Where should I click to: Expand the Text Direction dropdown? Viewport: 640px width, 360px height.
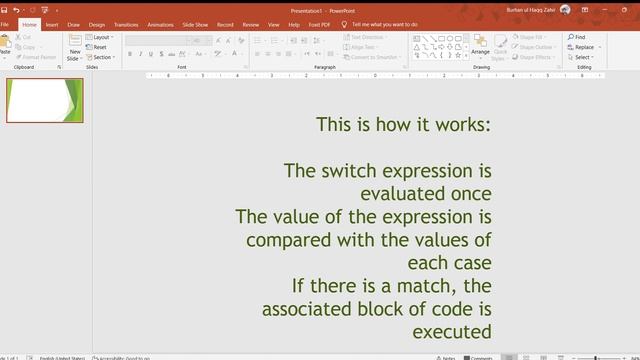[x=365, y=37]
